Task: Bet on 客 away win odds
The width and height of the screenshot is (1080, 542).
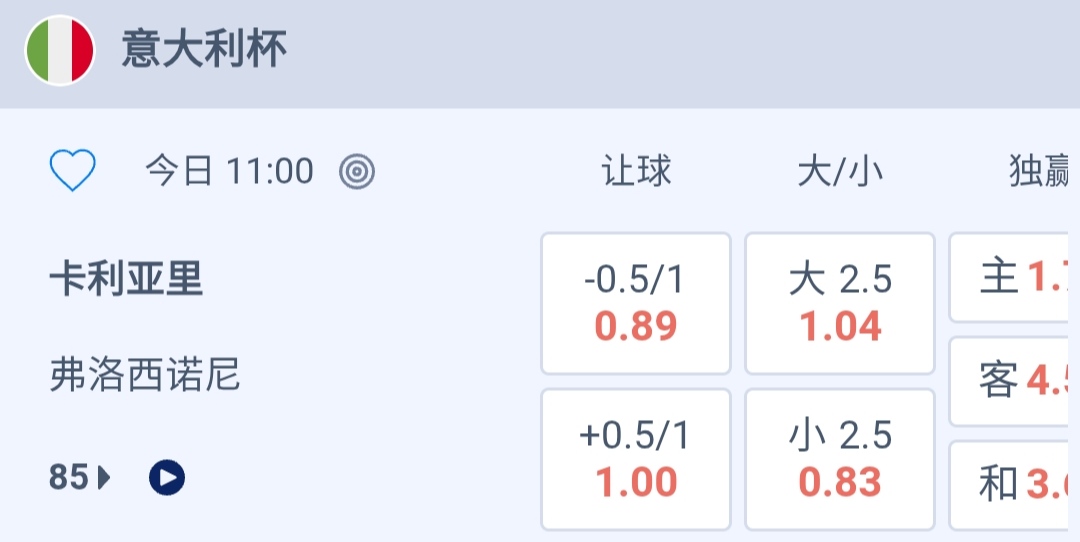Action: [x=1014, y=381]
